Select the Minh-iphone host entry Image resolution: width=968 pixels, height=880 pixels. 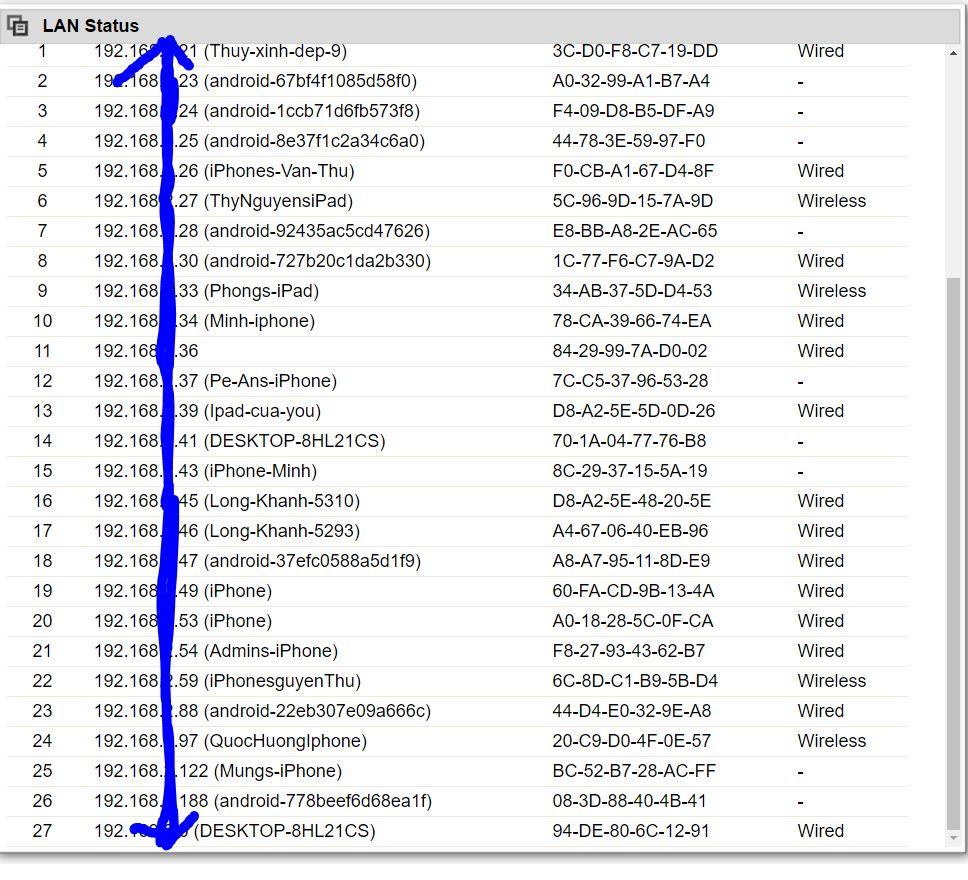(259, 321)
